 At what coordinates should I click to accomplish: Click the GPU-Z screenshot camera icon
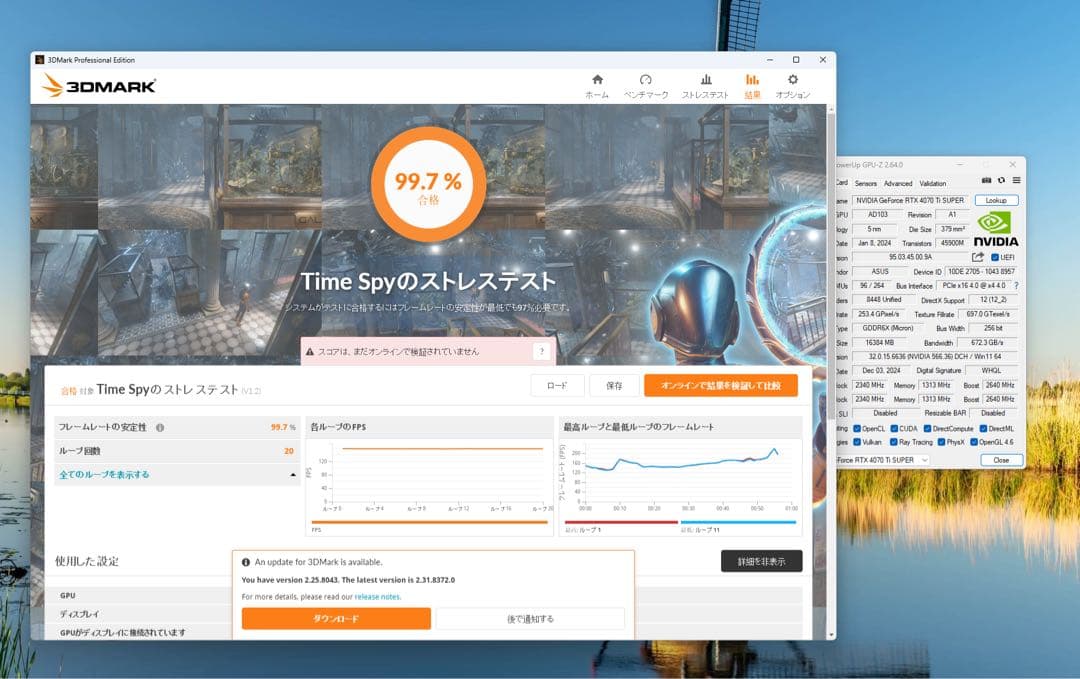pos(987,180)
